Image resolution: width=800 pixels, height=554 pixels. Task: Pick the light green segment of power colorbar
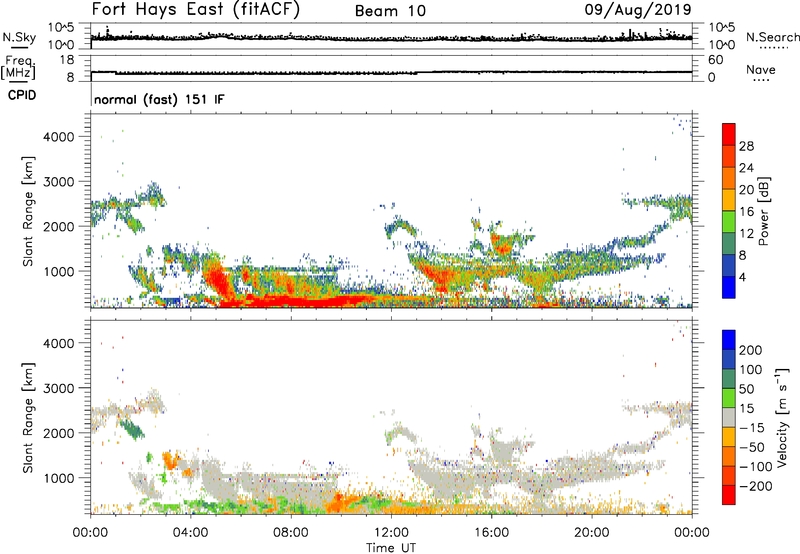729,222
